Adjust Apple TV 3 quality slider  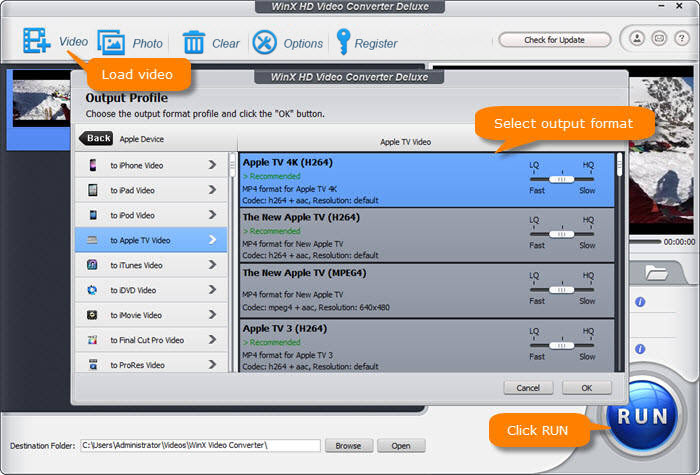(562, 345)
